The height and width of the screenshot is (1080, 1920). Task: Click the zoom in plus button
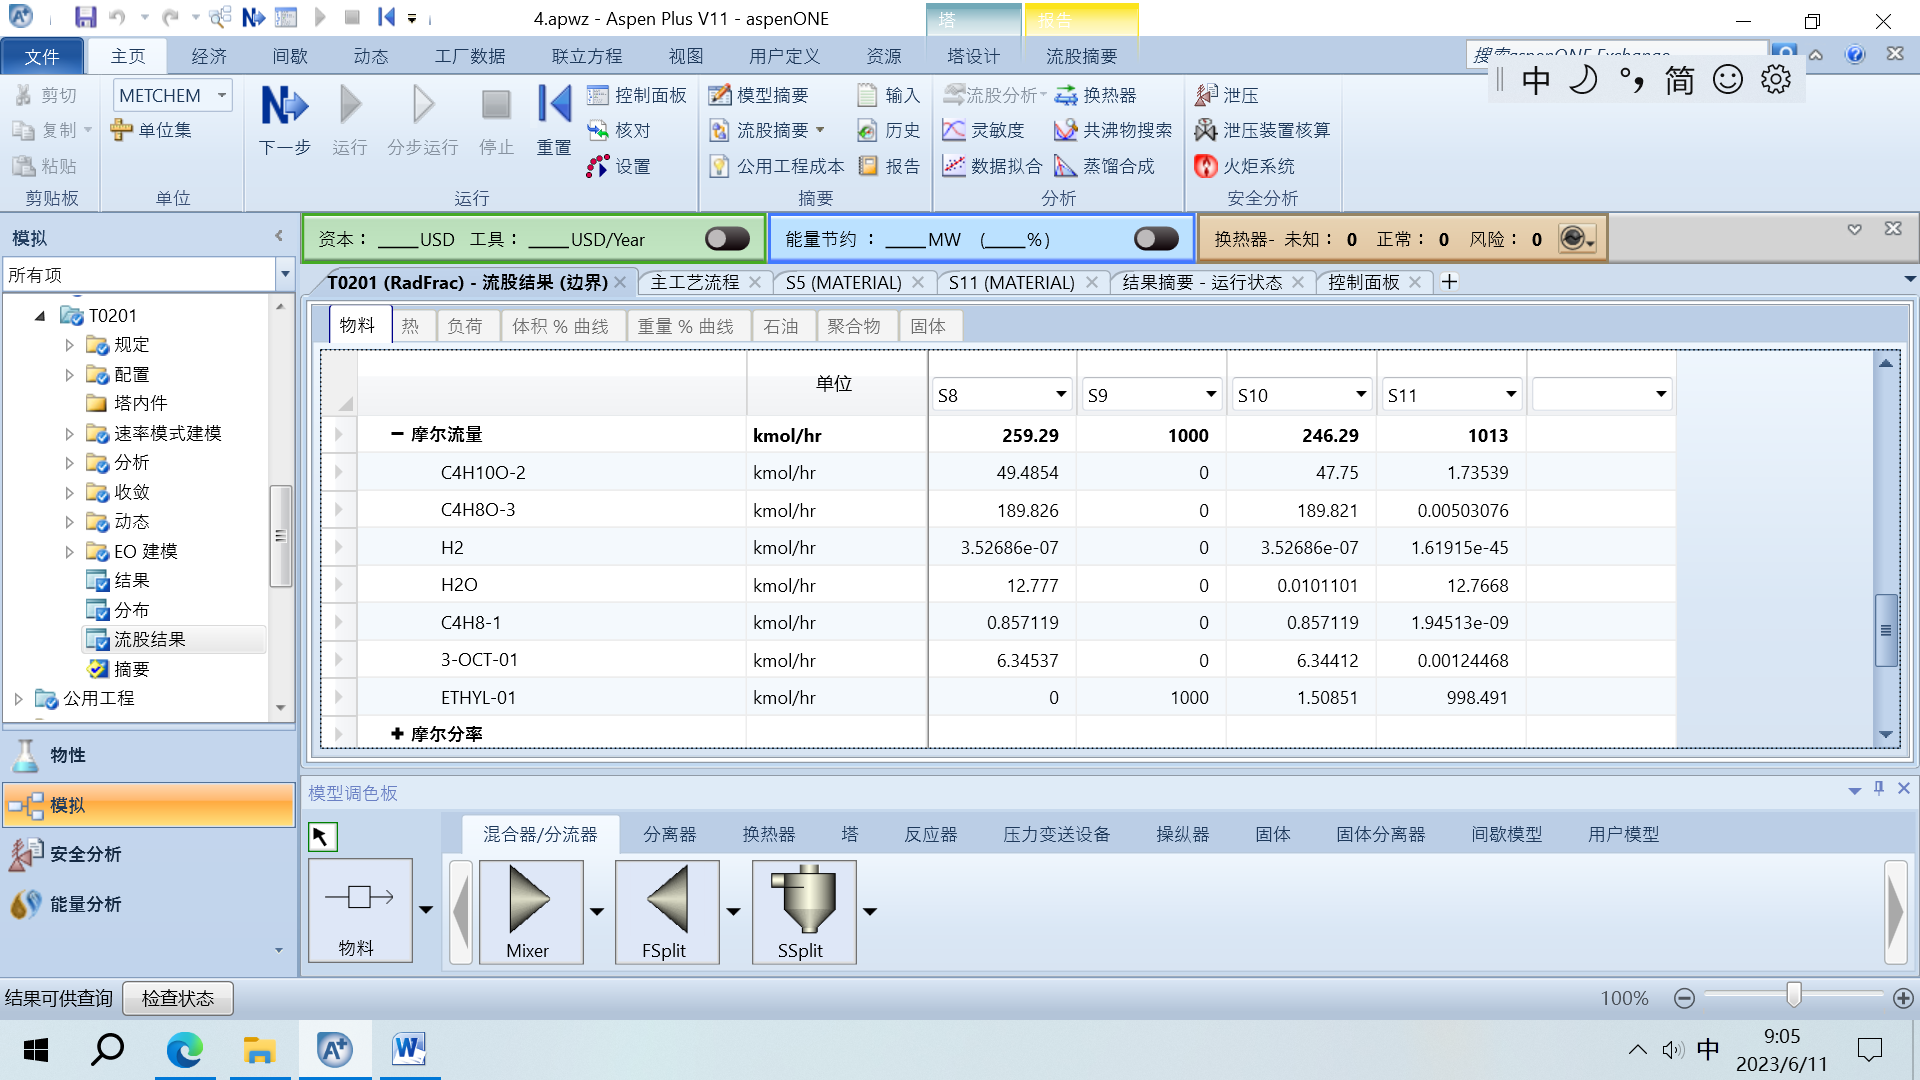[1903, 998]
